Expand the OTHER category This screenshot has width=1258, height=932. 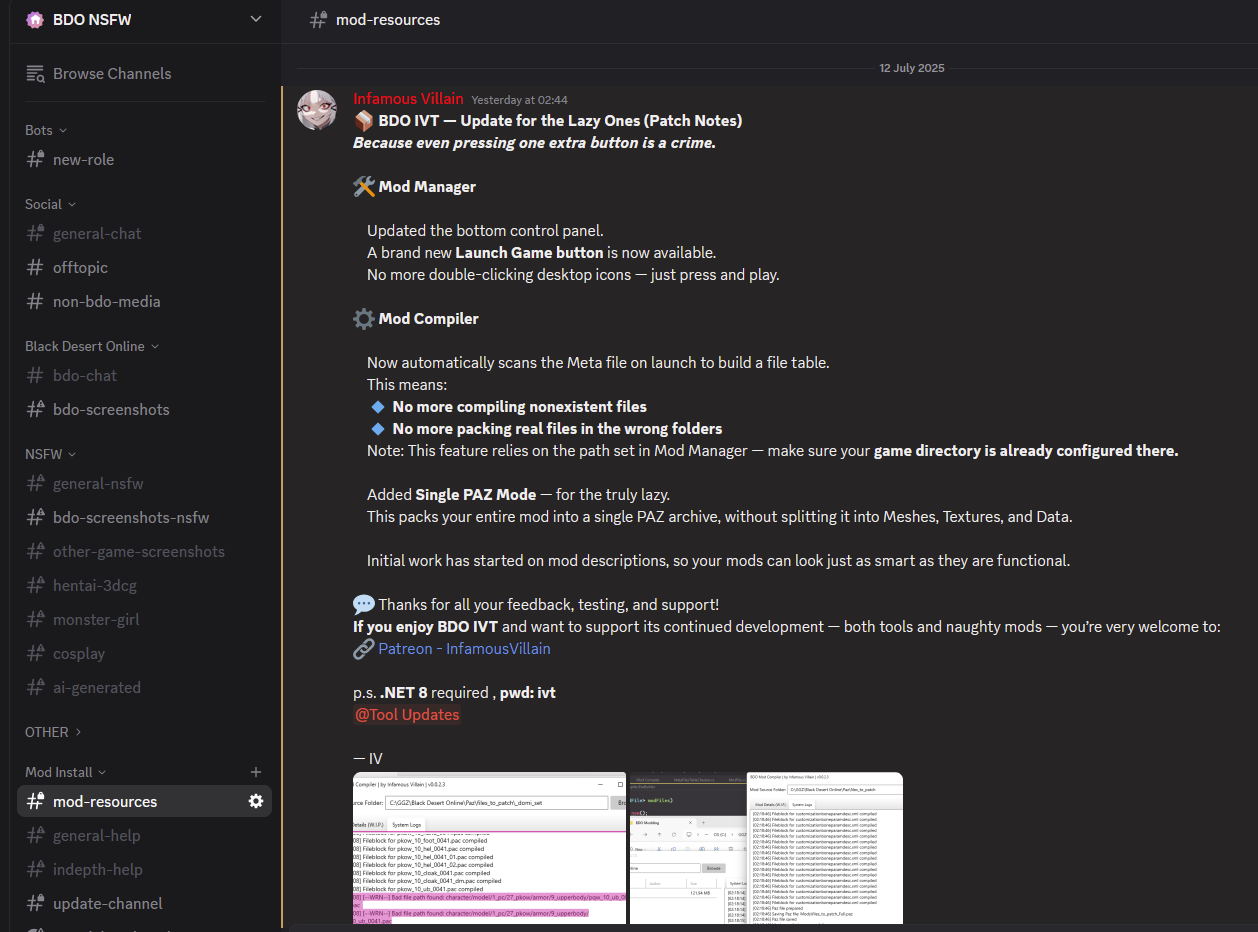(x=53, y=732)
